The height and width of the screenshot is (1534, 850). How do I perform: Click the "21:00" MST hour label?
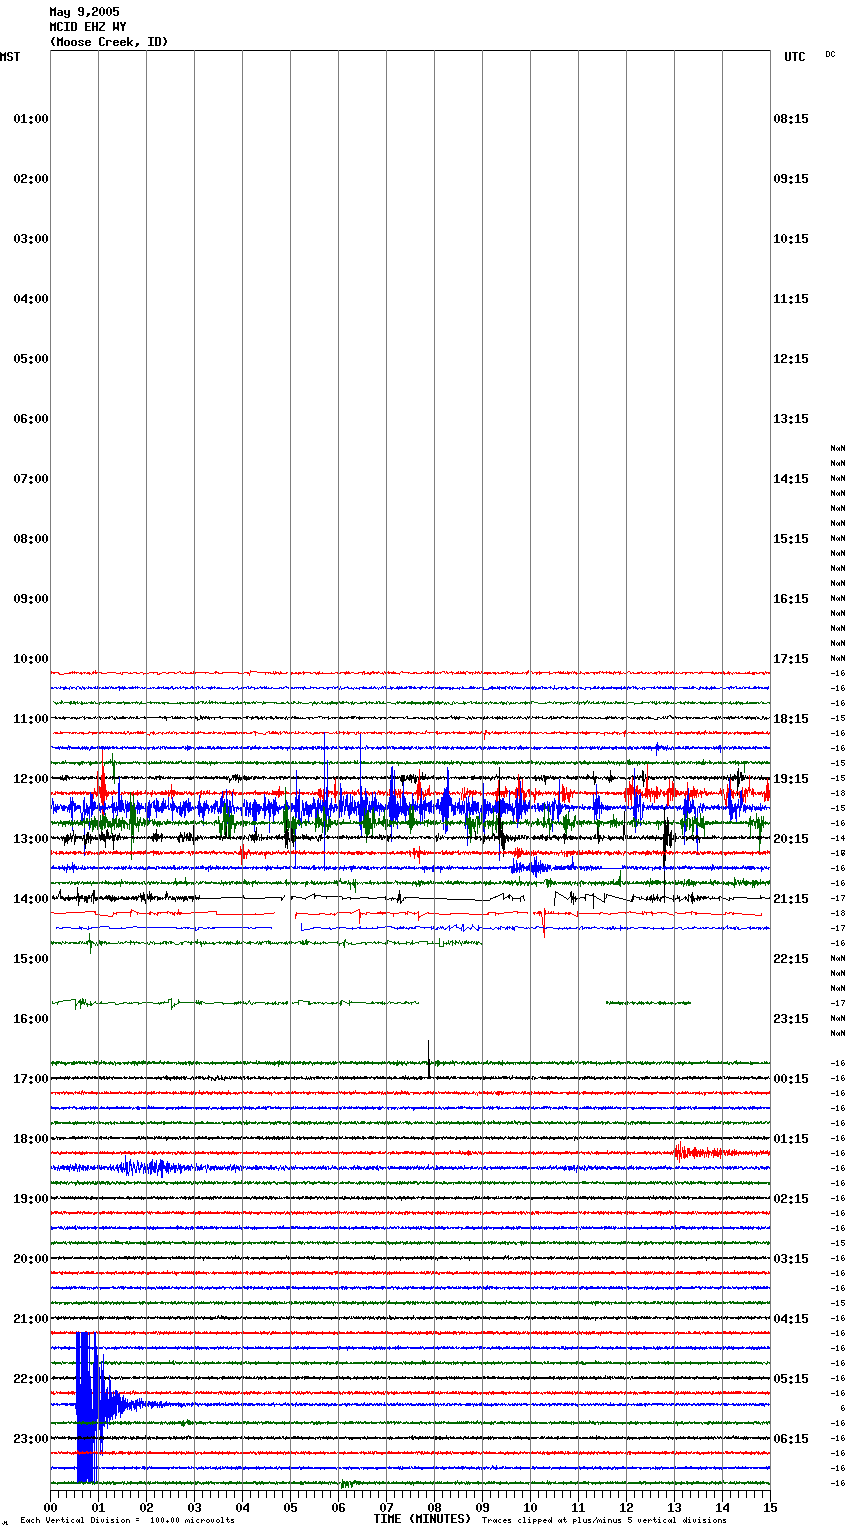click(x=30, y=1319)
